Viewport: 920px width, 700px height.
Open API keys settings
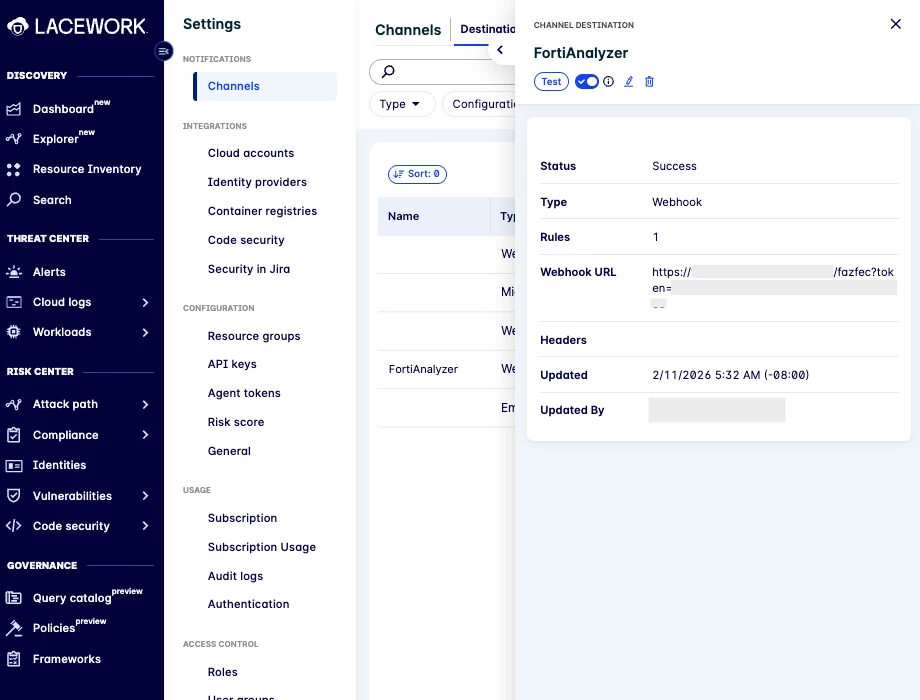tap(232, 364)
